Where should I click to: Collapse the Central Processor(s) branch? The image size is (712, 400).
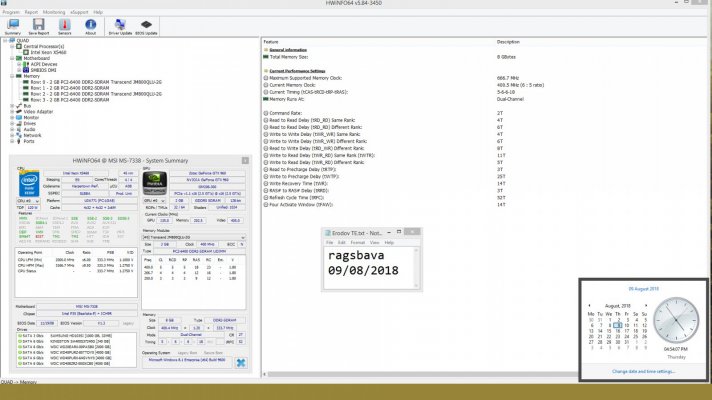12,46
